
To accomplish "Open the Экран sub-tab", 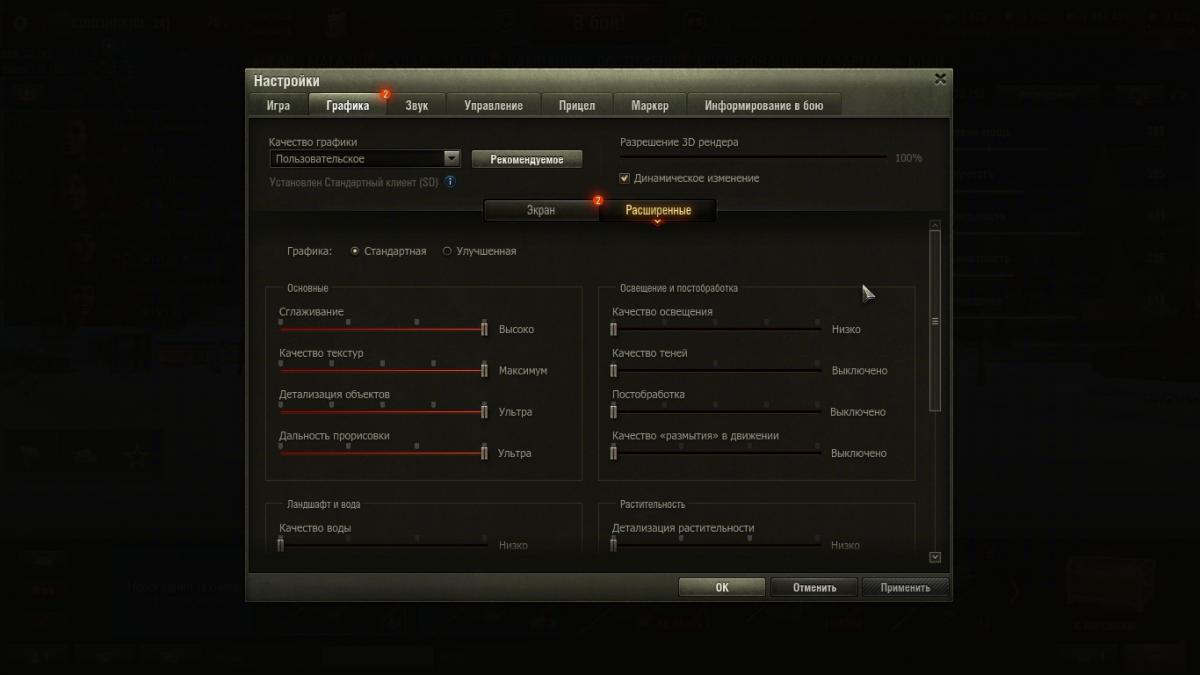I will coord(541,210).
